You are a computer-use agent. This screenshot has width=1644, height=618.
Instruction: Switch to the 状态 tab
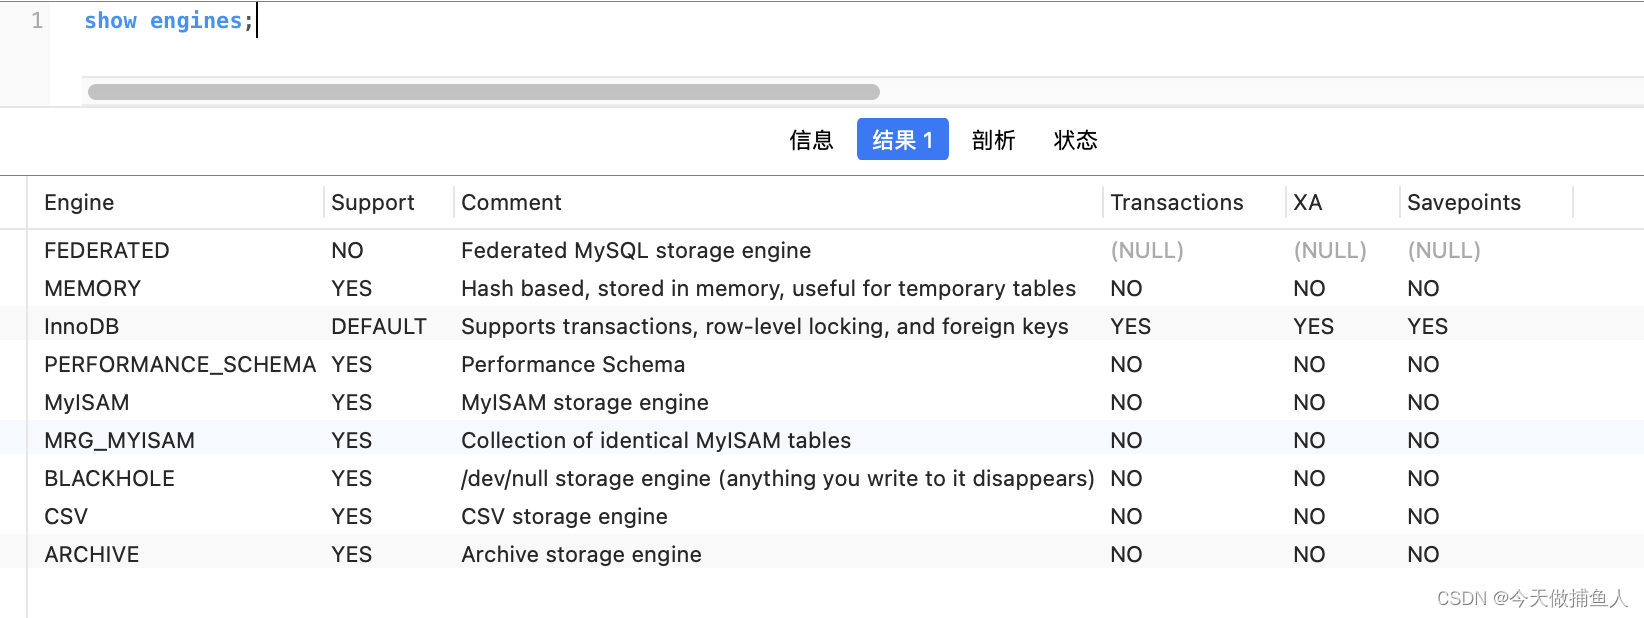(1075, 140)
